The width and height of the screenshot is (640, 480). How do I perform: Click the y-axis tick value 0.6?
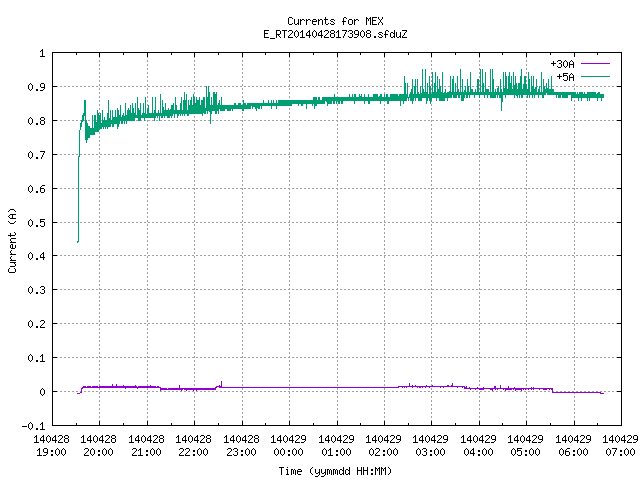(x=36, y=189)
